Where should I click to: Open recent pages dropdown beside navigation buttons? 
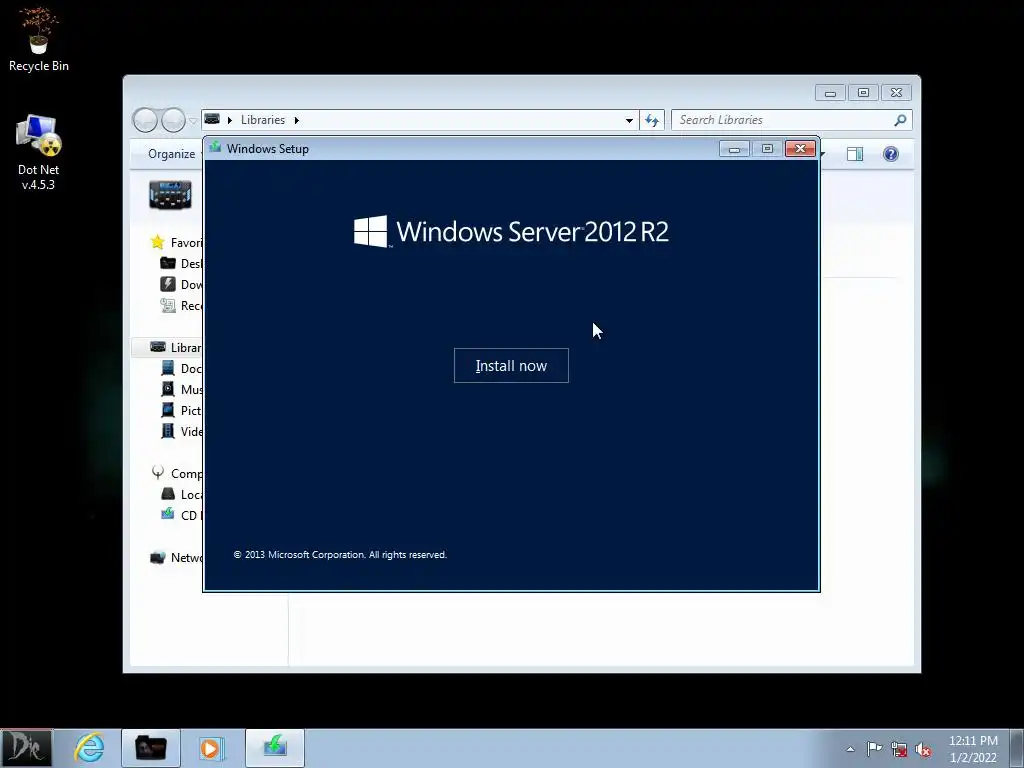[x=193, y=121]
